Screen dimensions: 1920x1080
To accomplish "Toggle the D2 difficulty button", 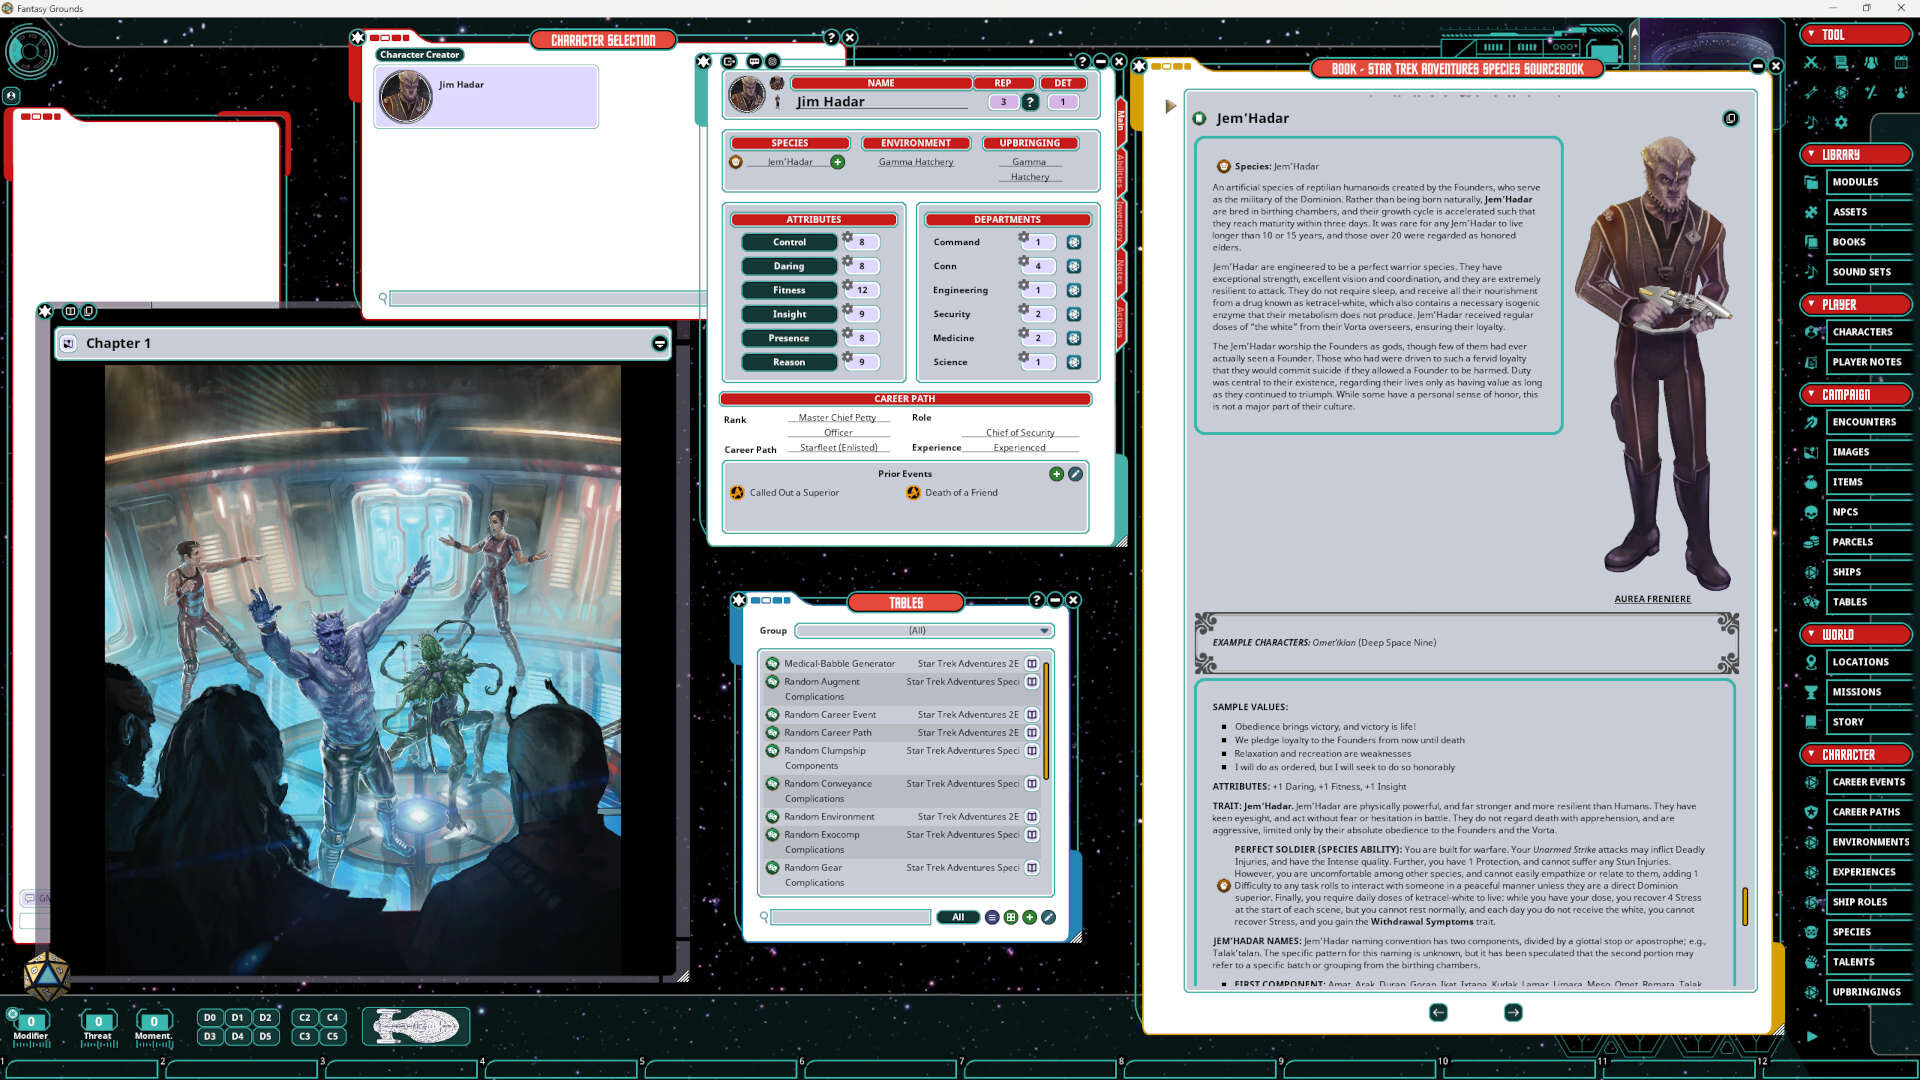I will 266,1017.
